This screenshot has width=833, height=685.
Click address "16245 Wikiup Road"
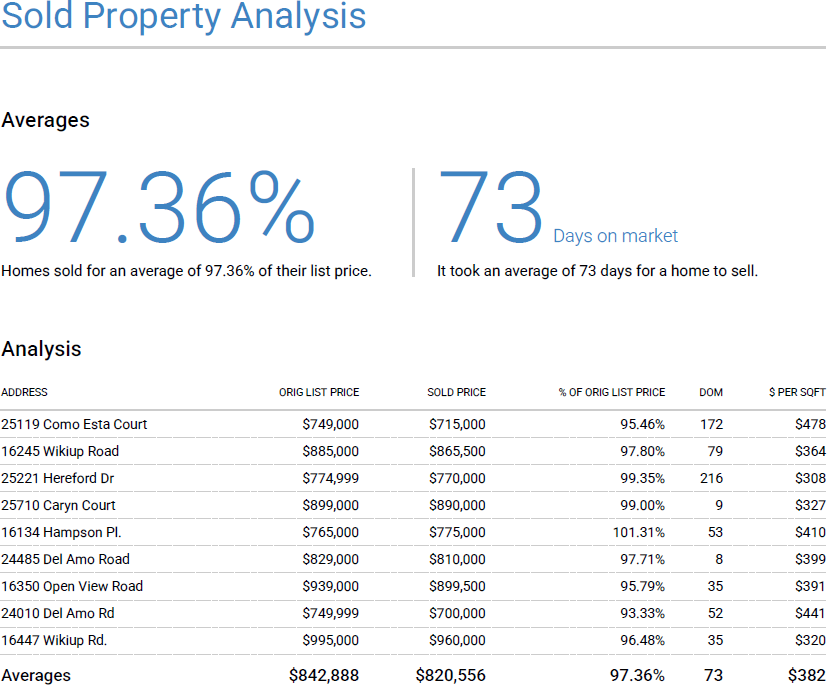tap(60, 451)
